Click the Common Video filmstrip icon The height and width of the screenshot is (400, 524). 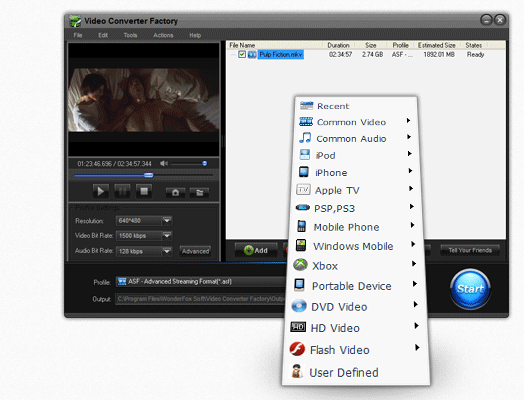coord(306,122)
